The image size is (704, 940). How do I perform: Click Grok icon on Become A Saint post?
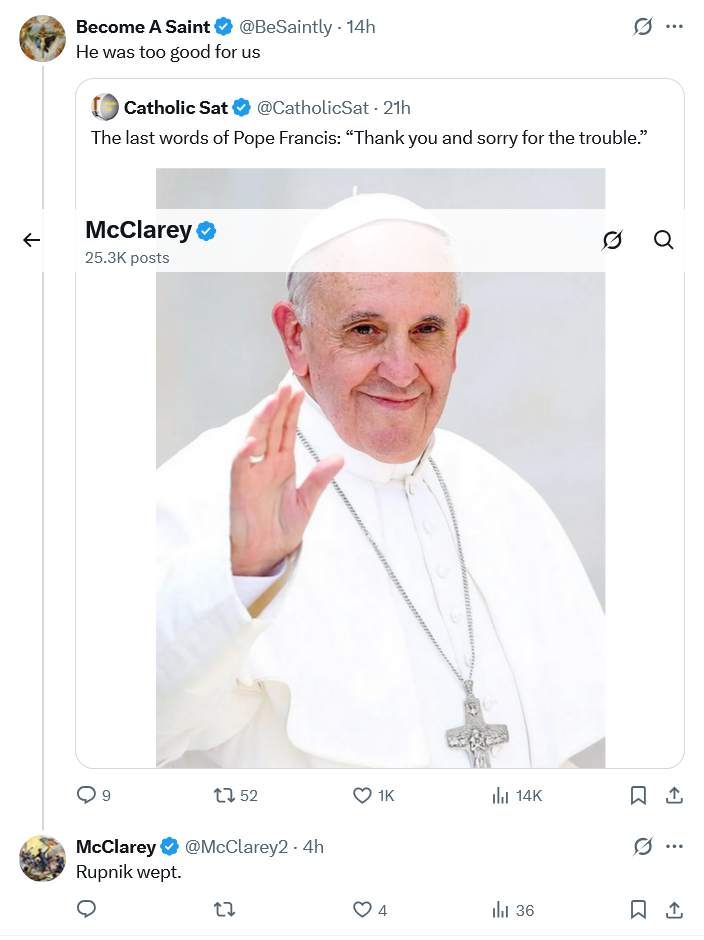click(643, 27)
